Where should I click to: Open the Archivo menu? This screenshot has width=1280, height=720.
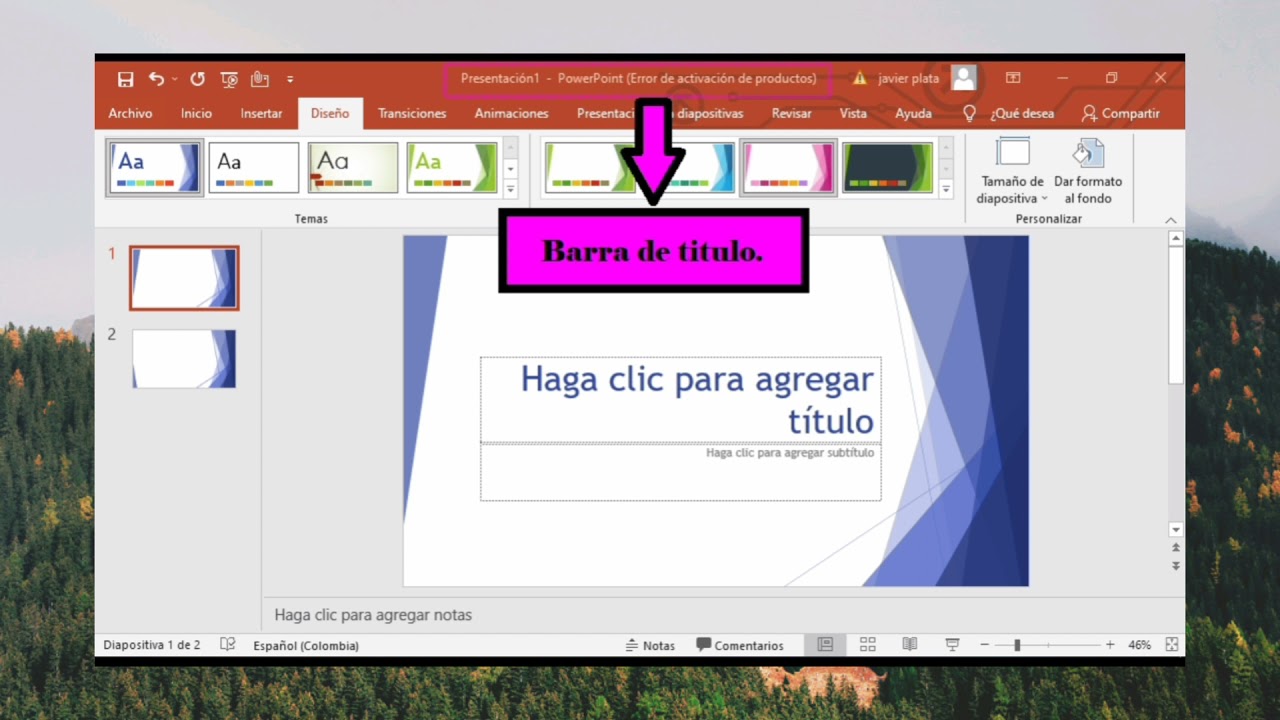[130, 113]
